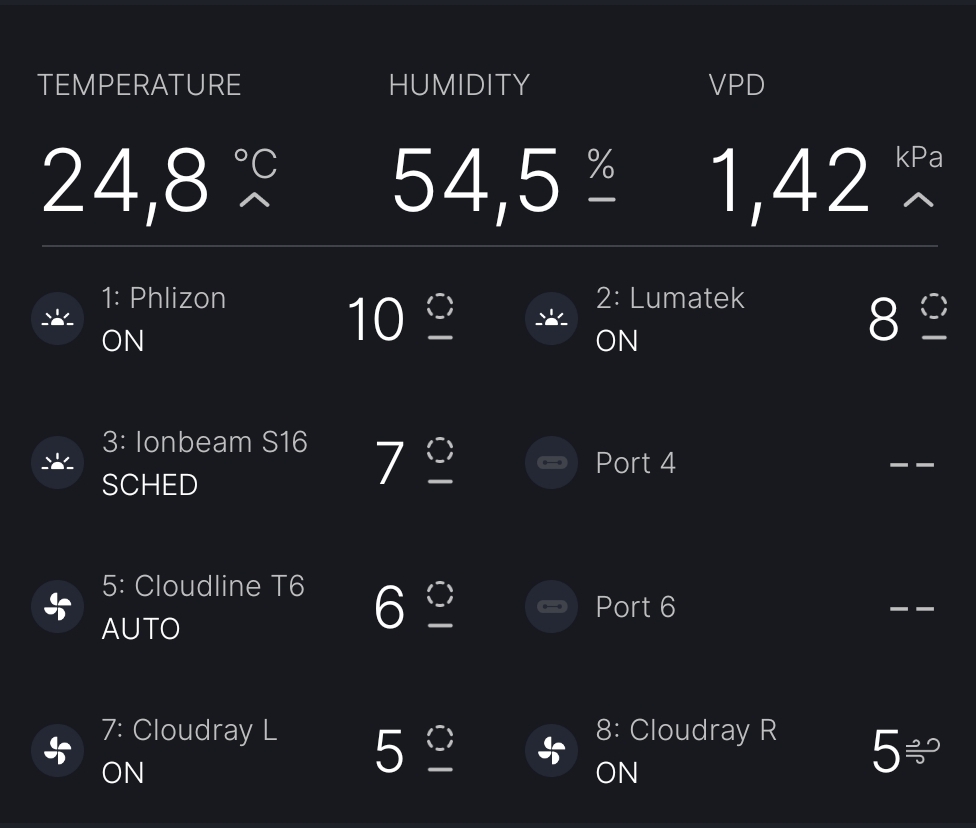
Task: Open the Humidity 54,5 reading
Action: coord(475,181)
